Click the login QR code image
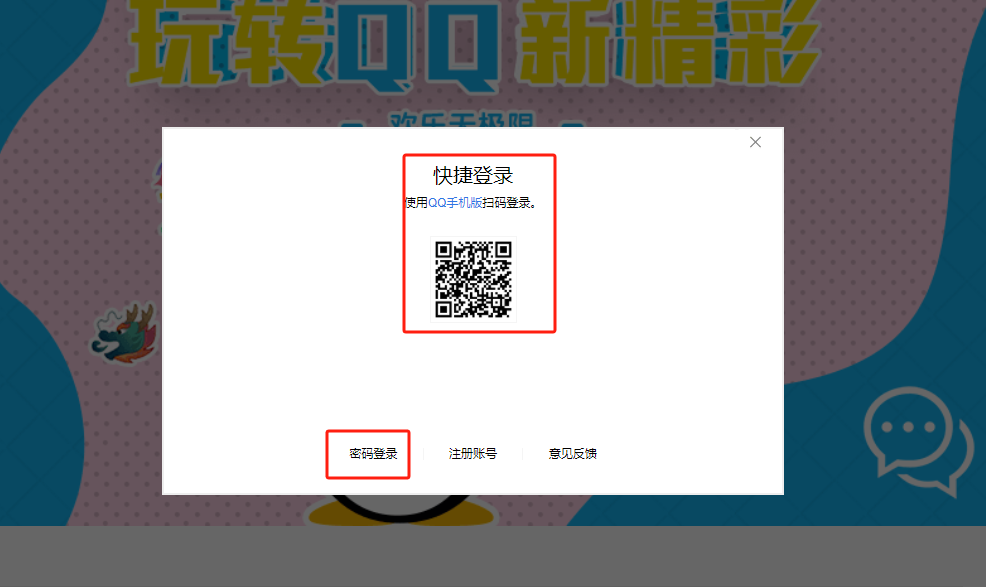Screen dimensions: 986x587 474,279
